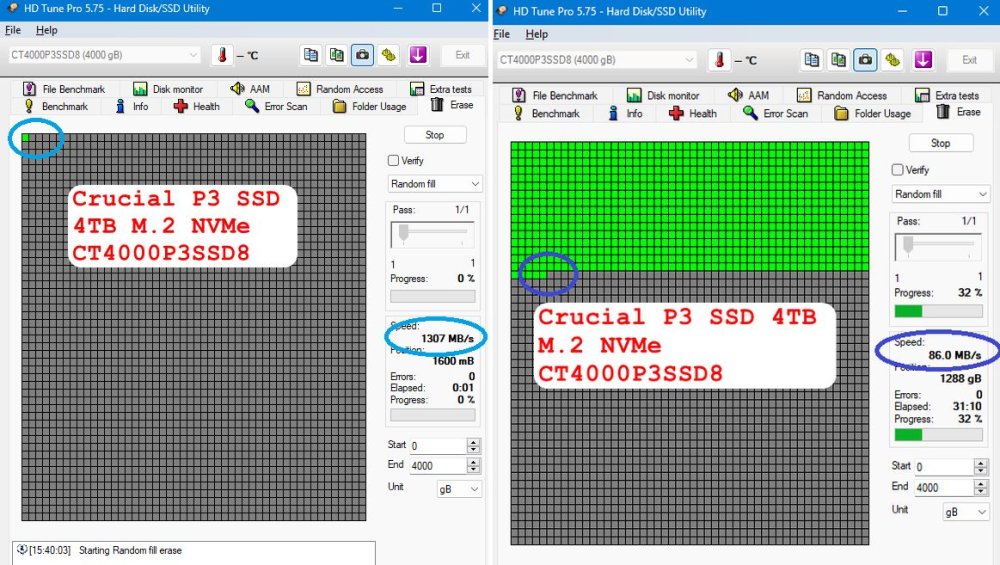The width and height of the screenshot is (1000, 565).
Task: Open drive selector dropdown in right window
Action: tap(596, 60)
